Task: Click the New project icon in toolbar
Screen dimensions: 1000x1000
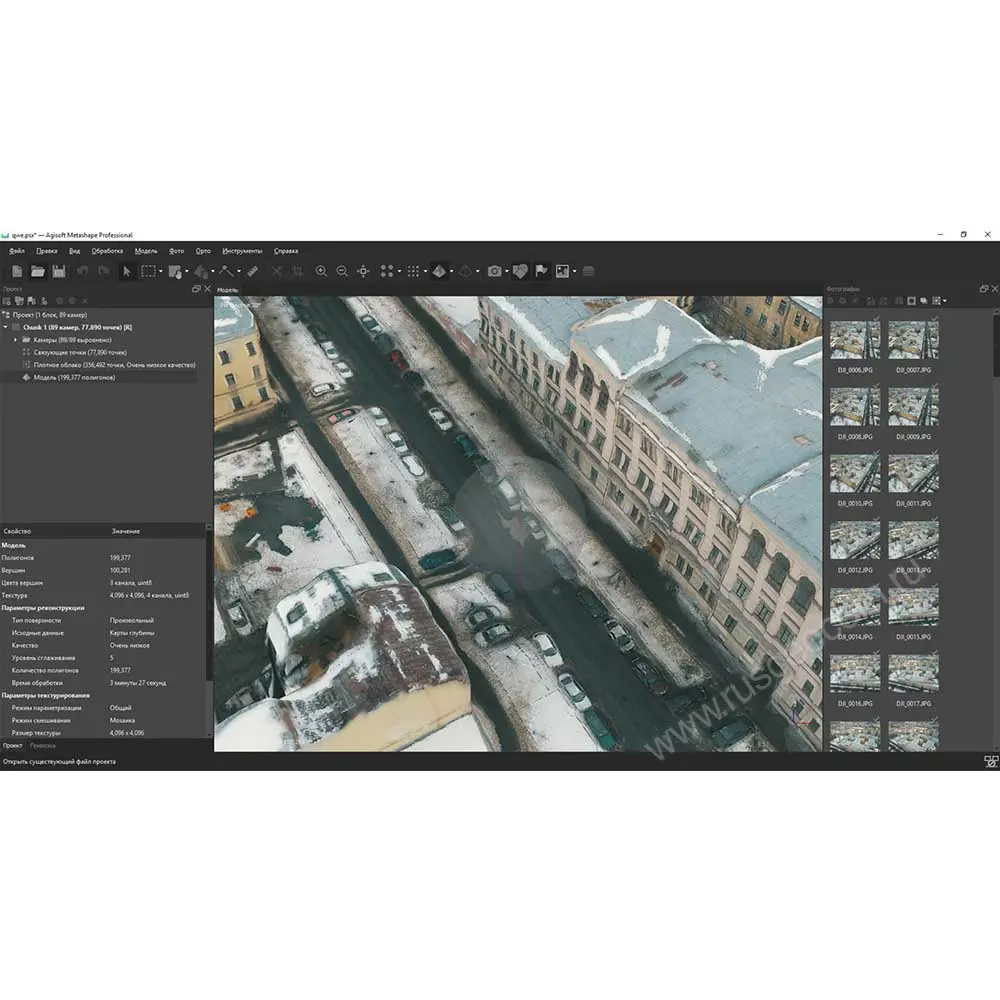Action: (16, 271)
